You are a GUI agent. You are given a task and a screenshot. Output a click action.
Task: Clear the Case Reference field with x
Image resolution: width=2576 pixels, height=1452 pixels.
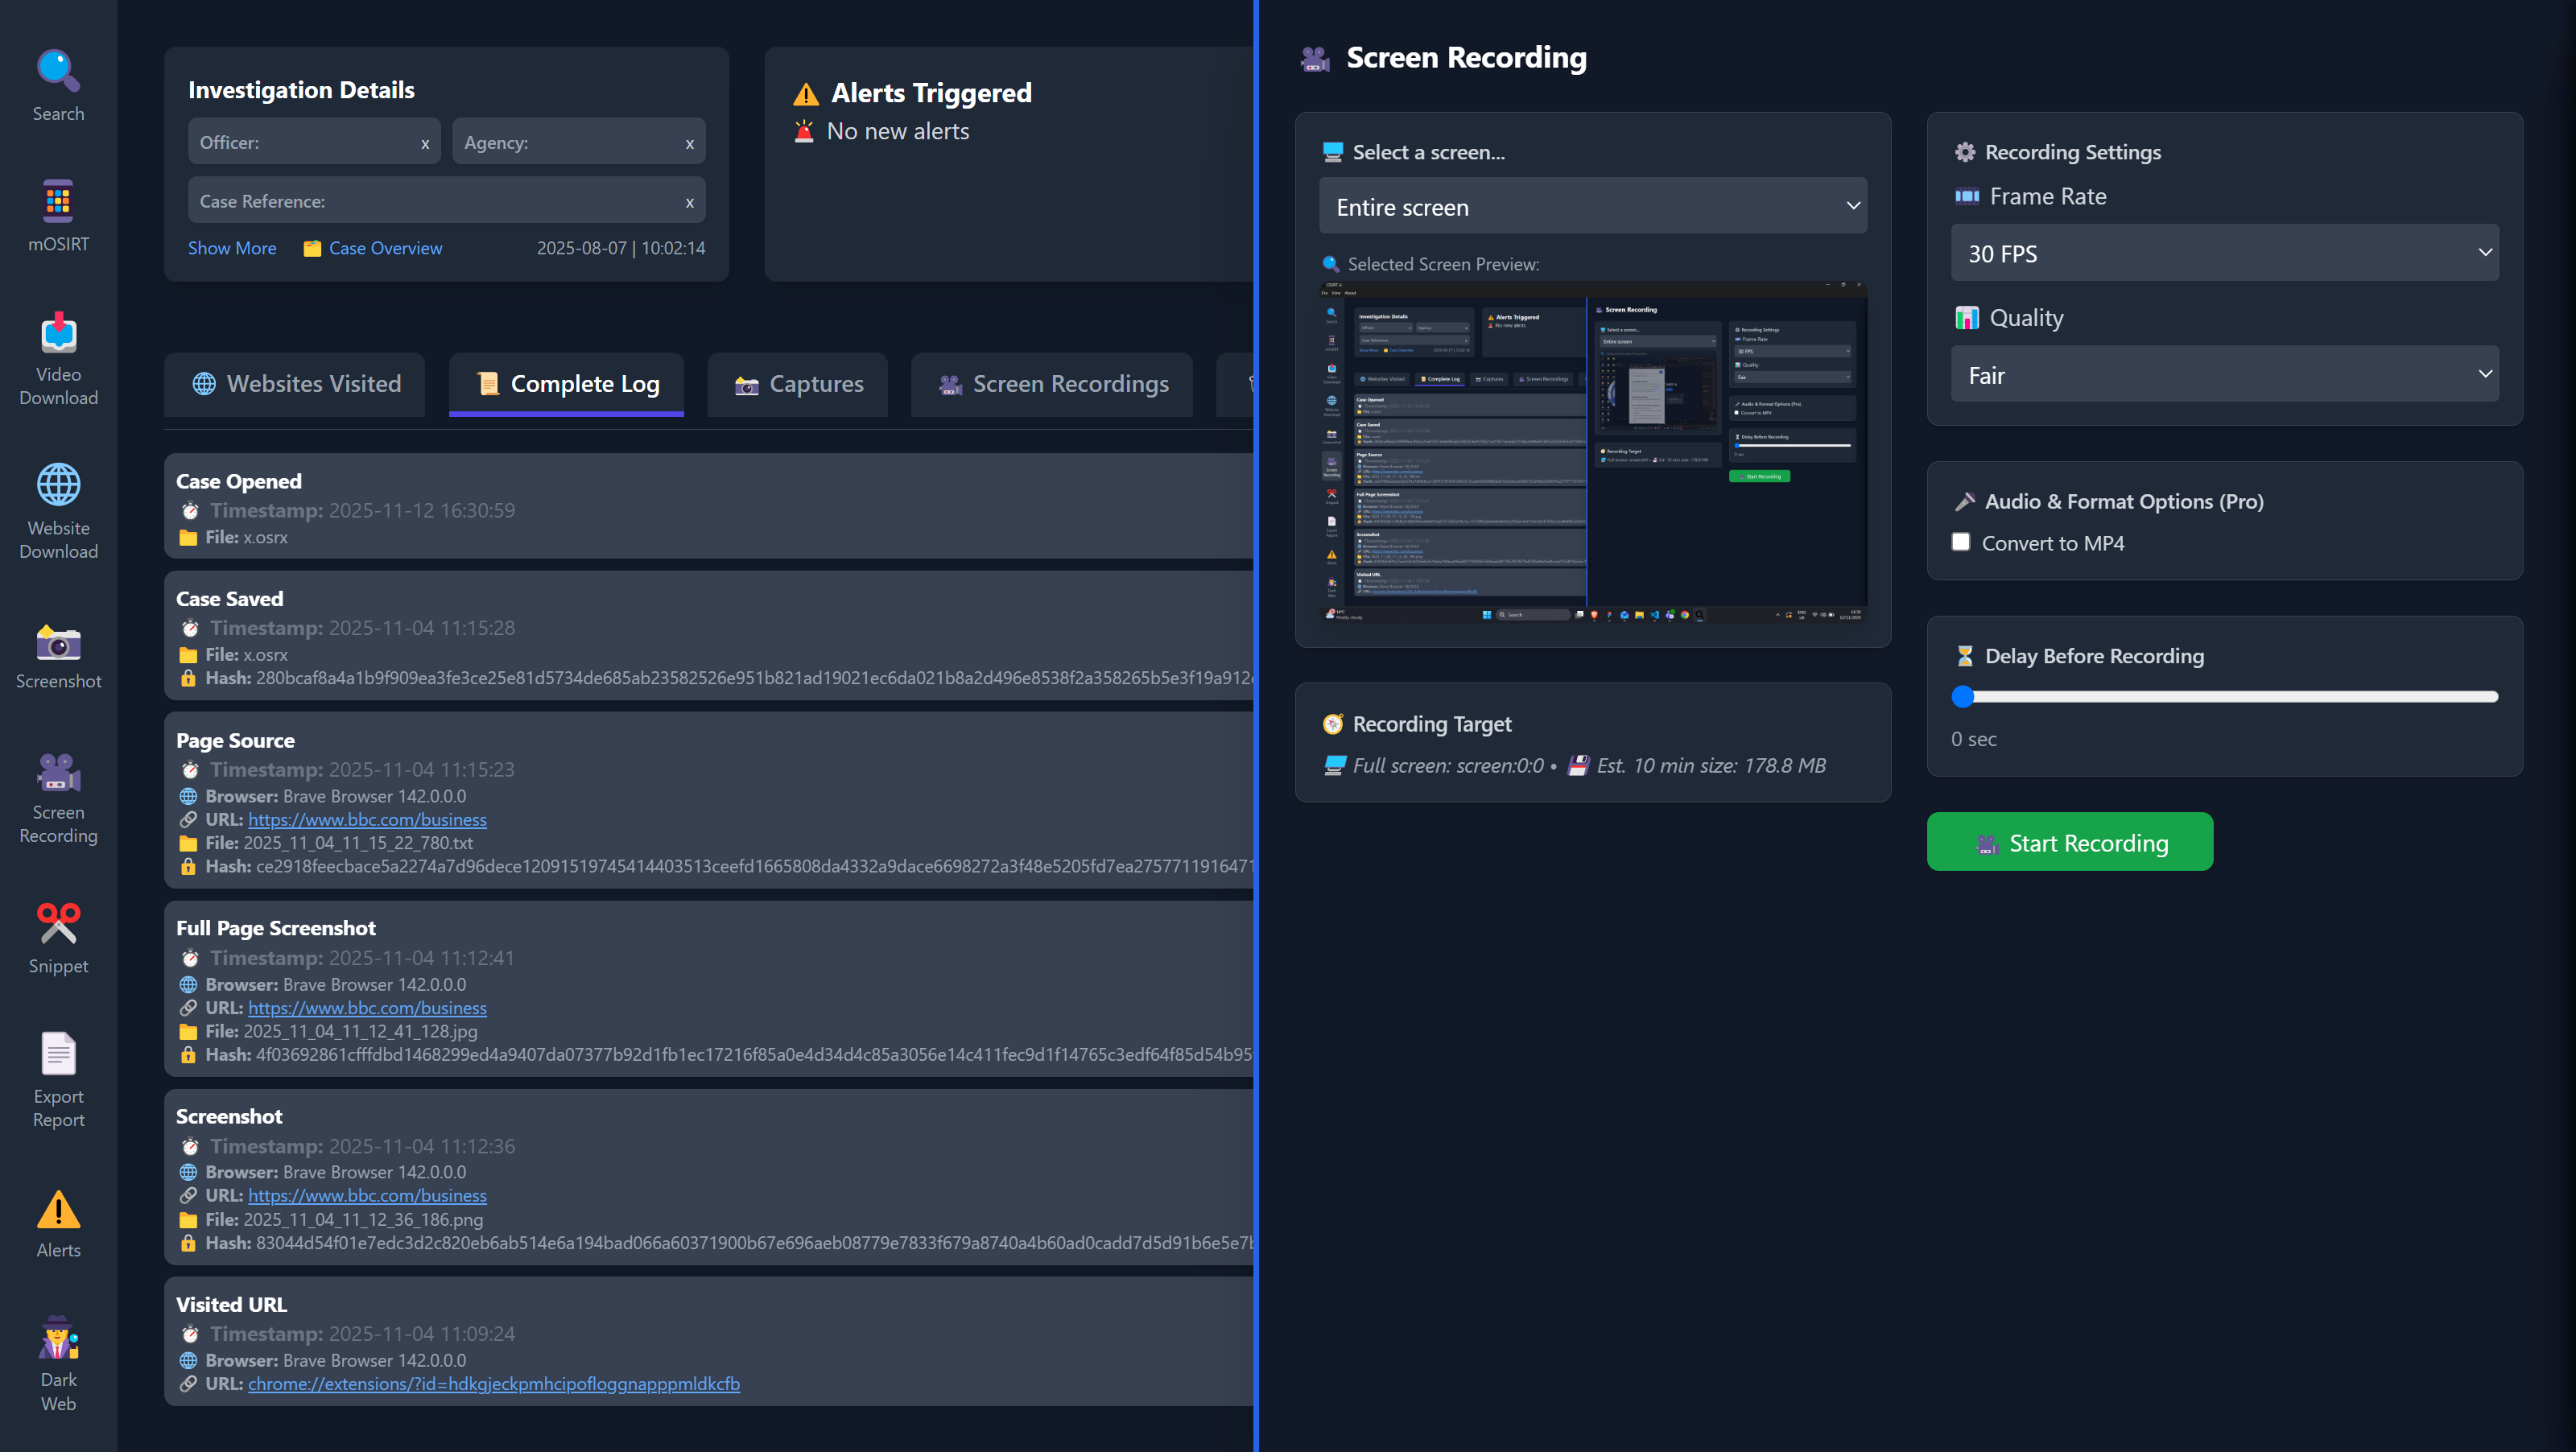pos(689,202)
